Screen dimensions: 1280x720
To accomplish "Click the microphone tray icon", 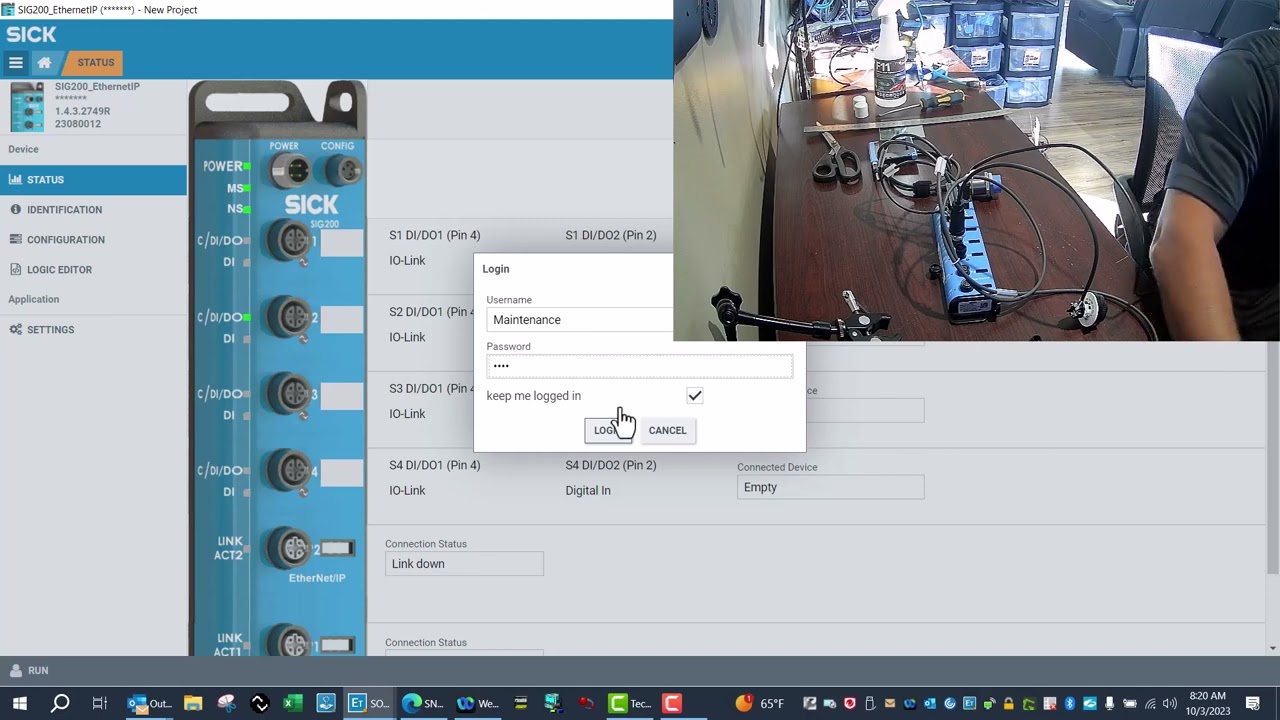I will click(1109, 703).
